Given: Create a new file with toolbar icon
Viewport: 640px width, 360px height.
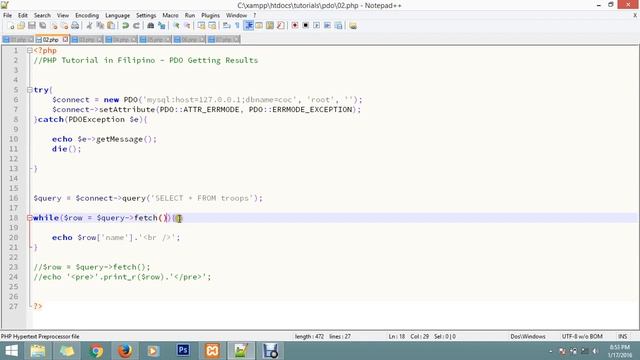Looking at the screenshot, I should pos(11,26).
